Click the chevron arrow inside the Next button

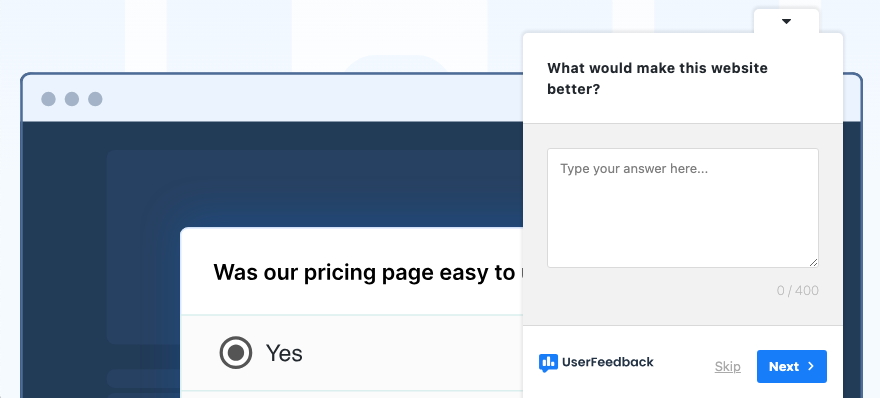810,366
